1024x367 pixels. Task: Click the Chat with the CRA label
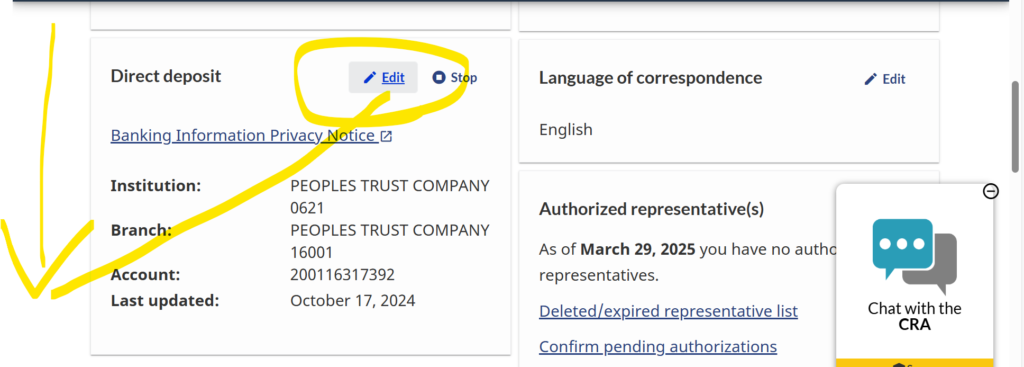coord(914,317)
